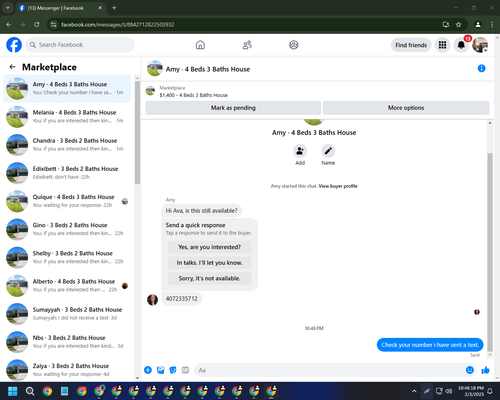This screenshot has width=500, height=400.
Task: Send 'In talks. I'll let you know.' response
Action: click(209, 263)
